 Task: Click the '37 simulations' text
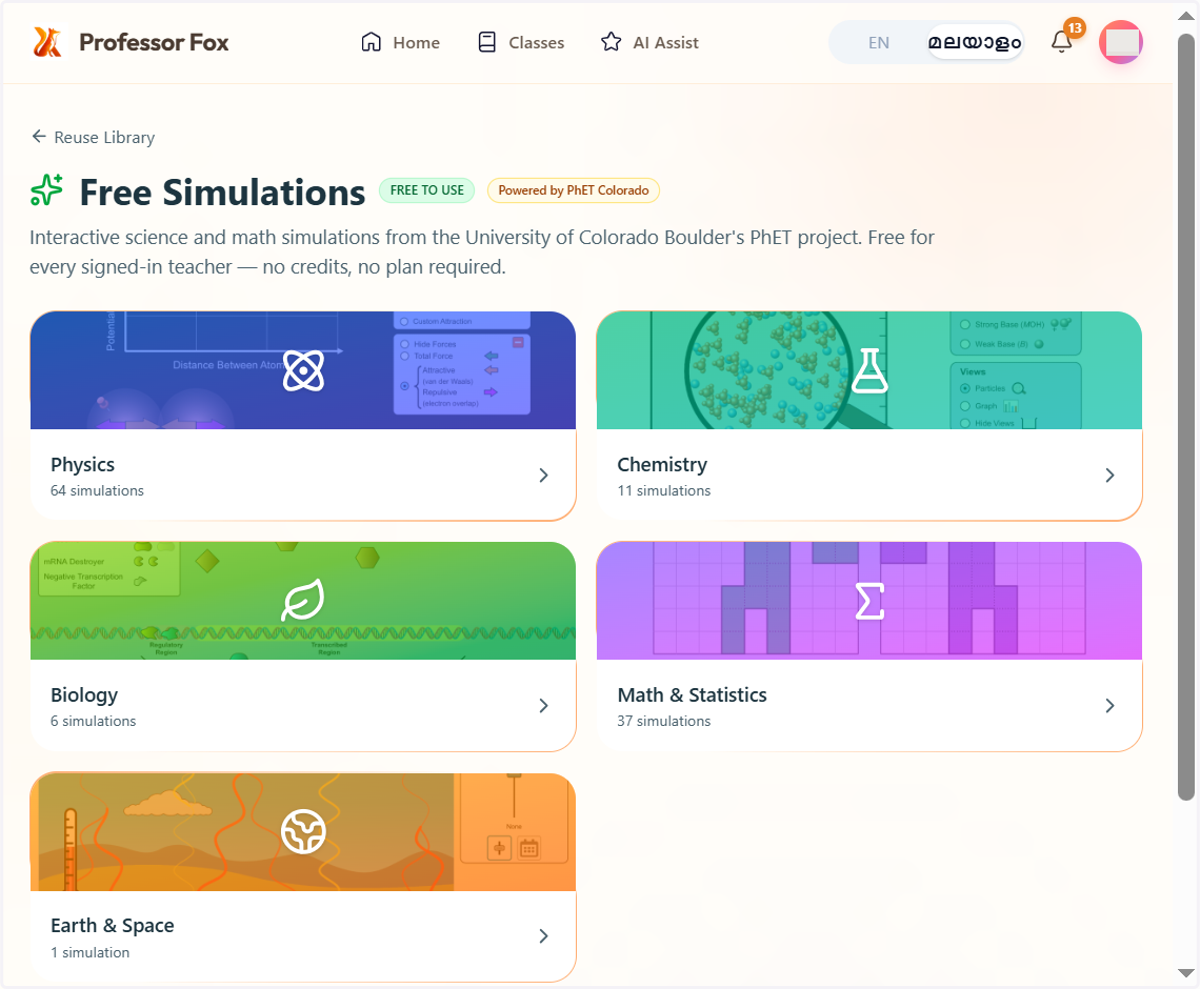tap(664, 721)
